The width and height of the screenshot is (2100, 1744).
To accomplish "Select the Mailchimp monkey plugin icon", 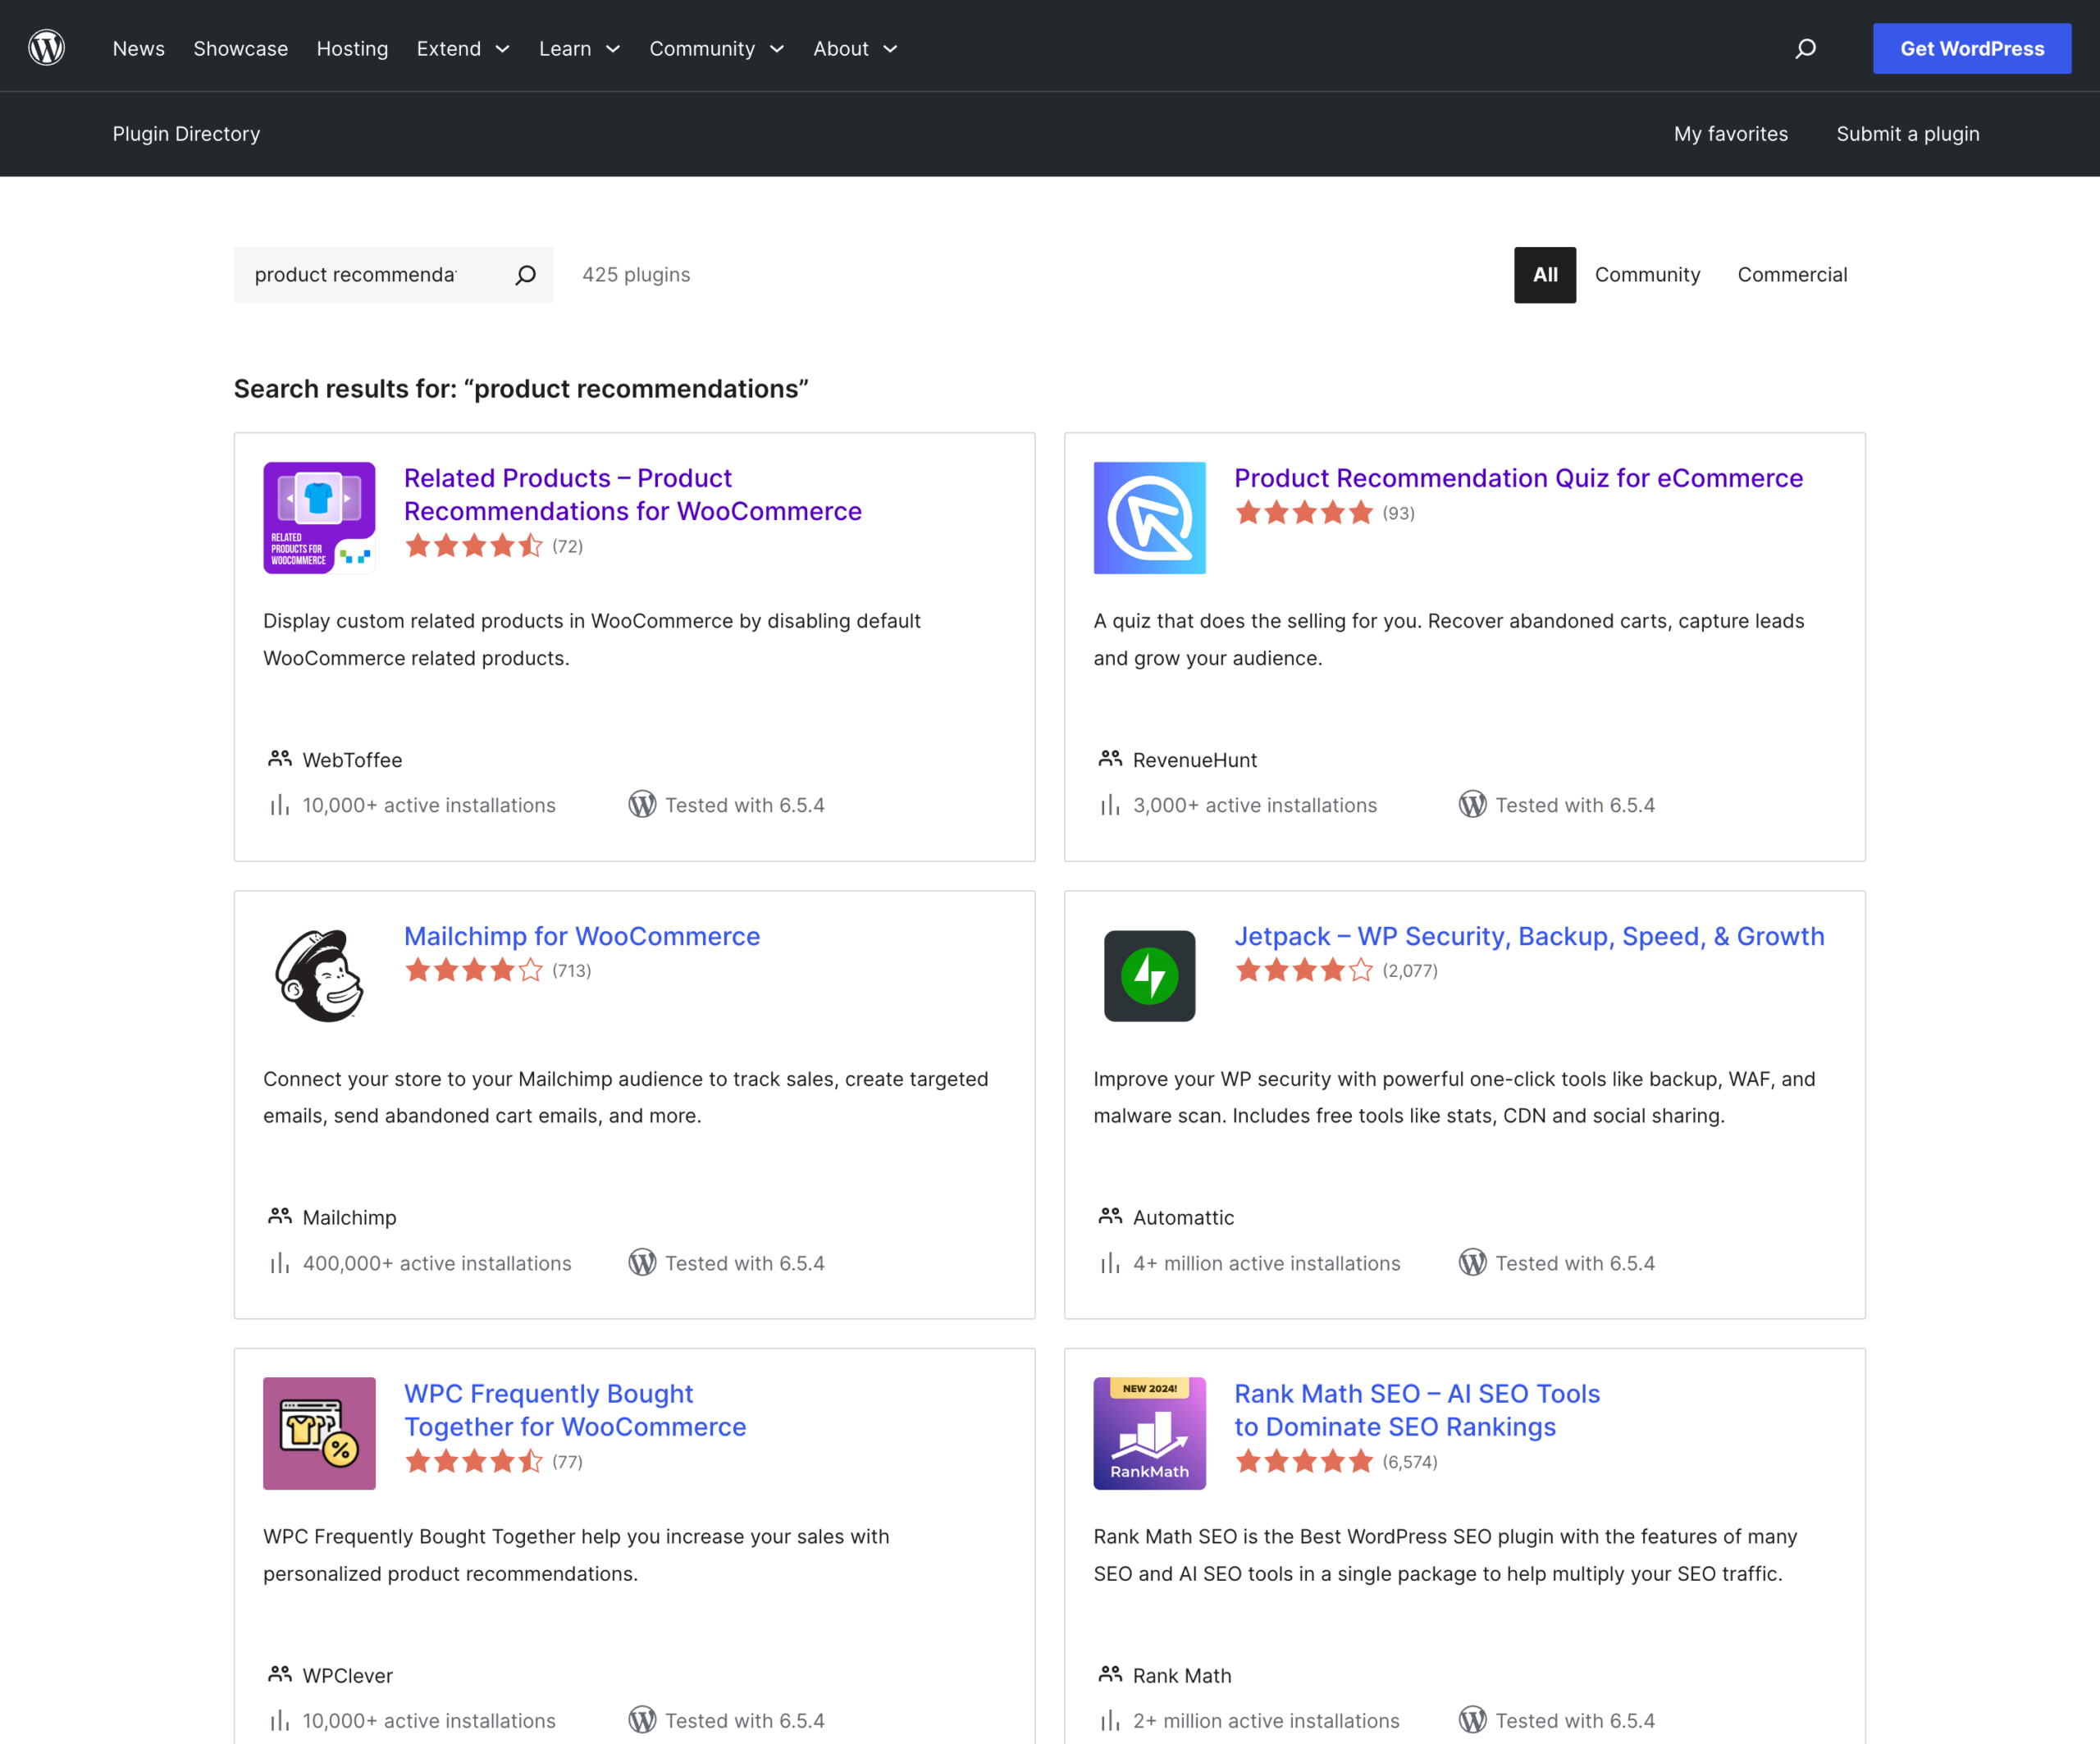I will click(318, 975).
